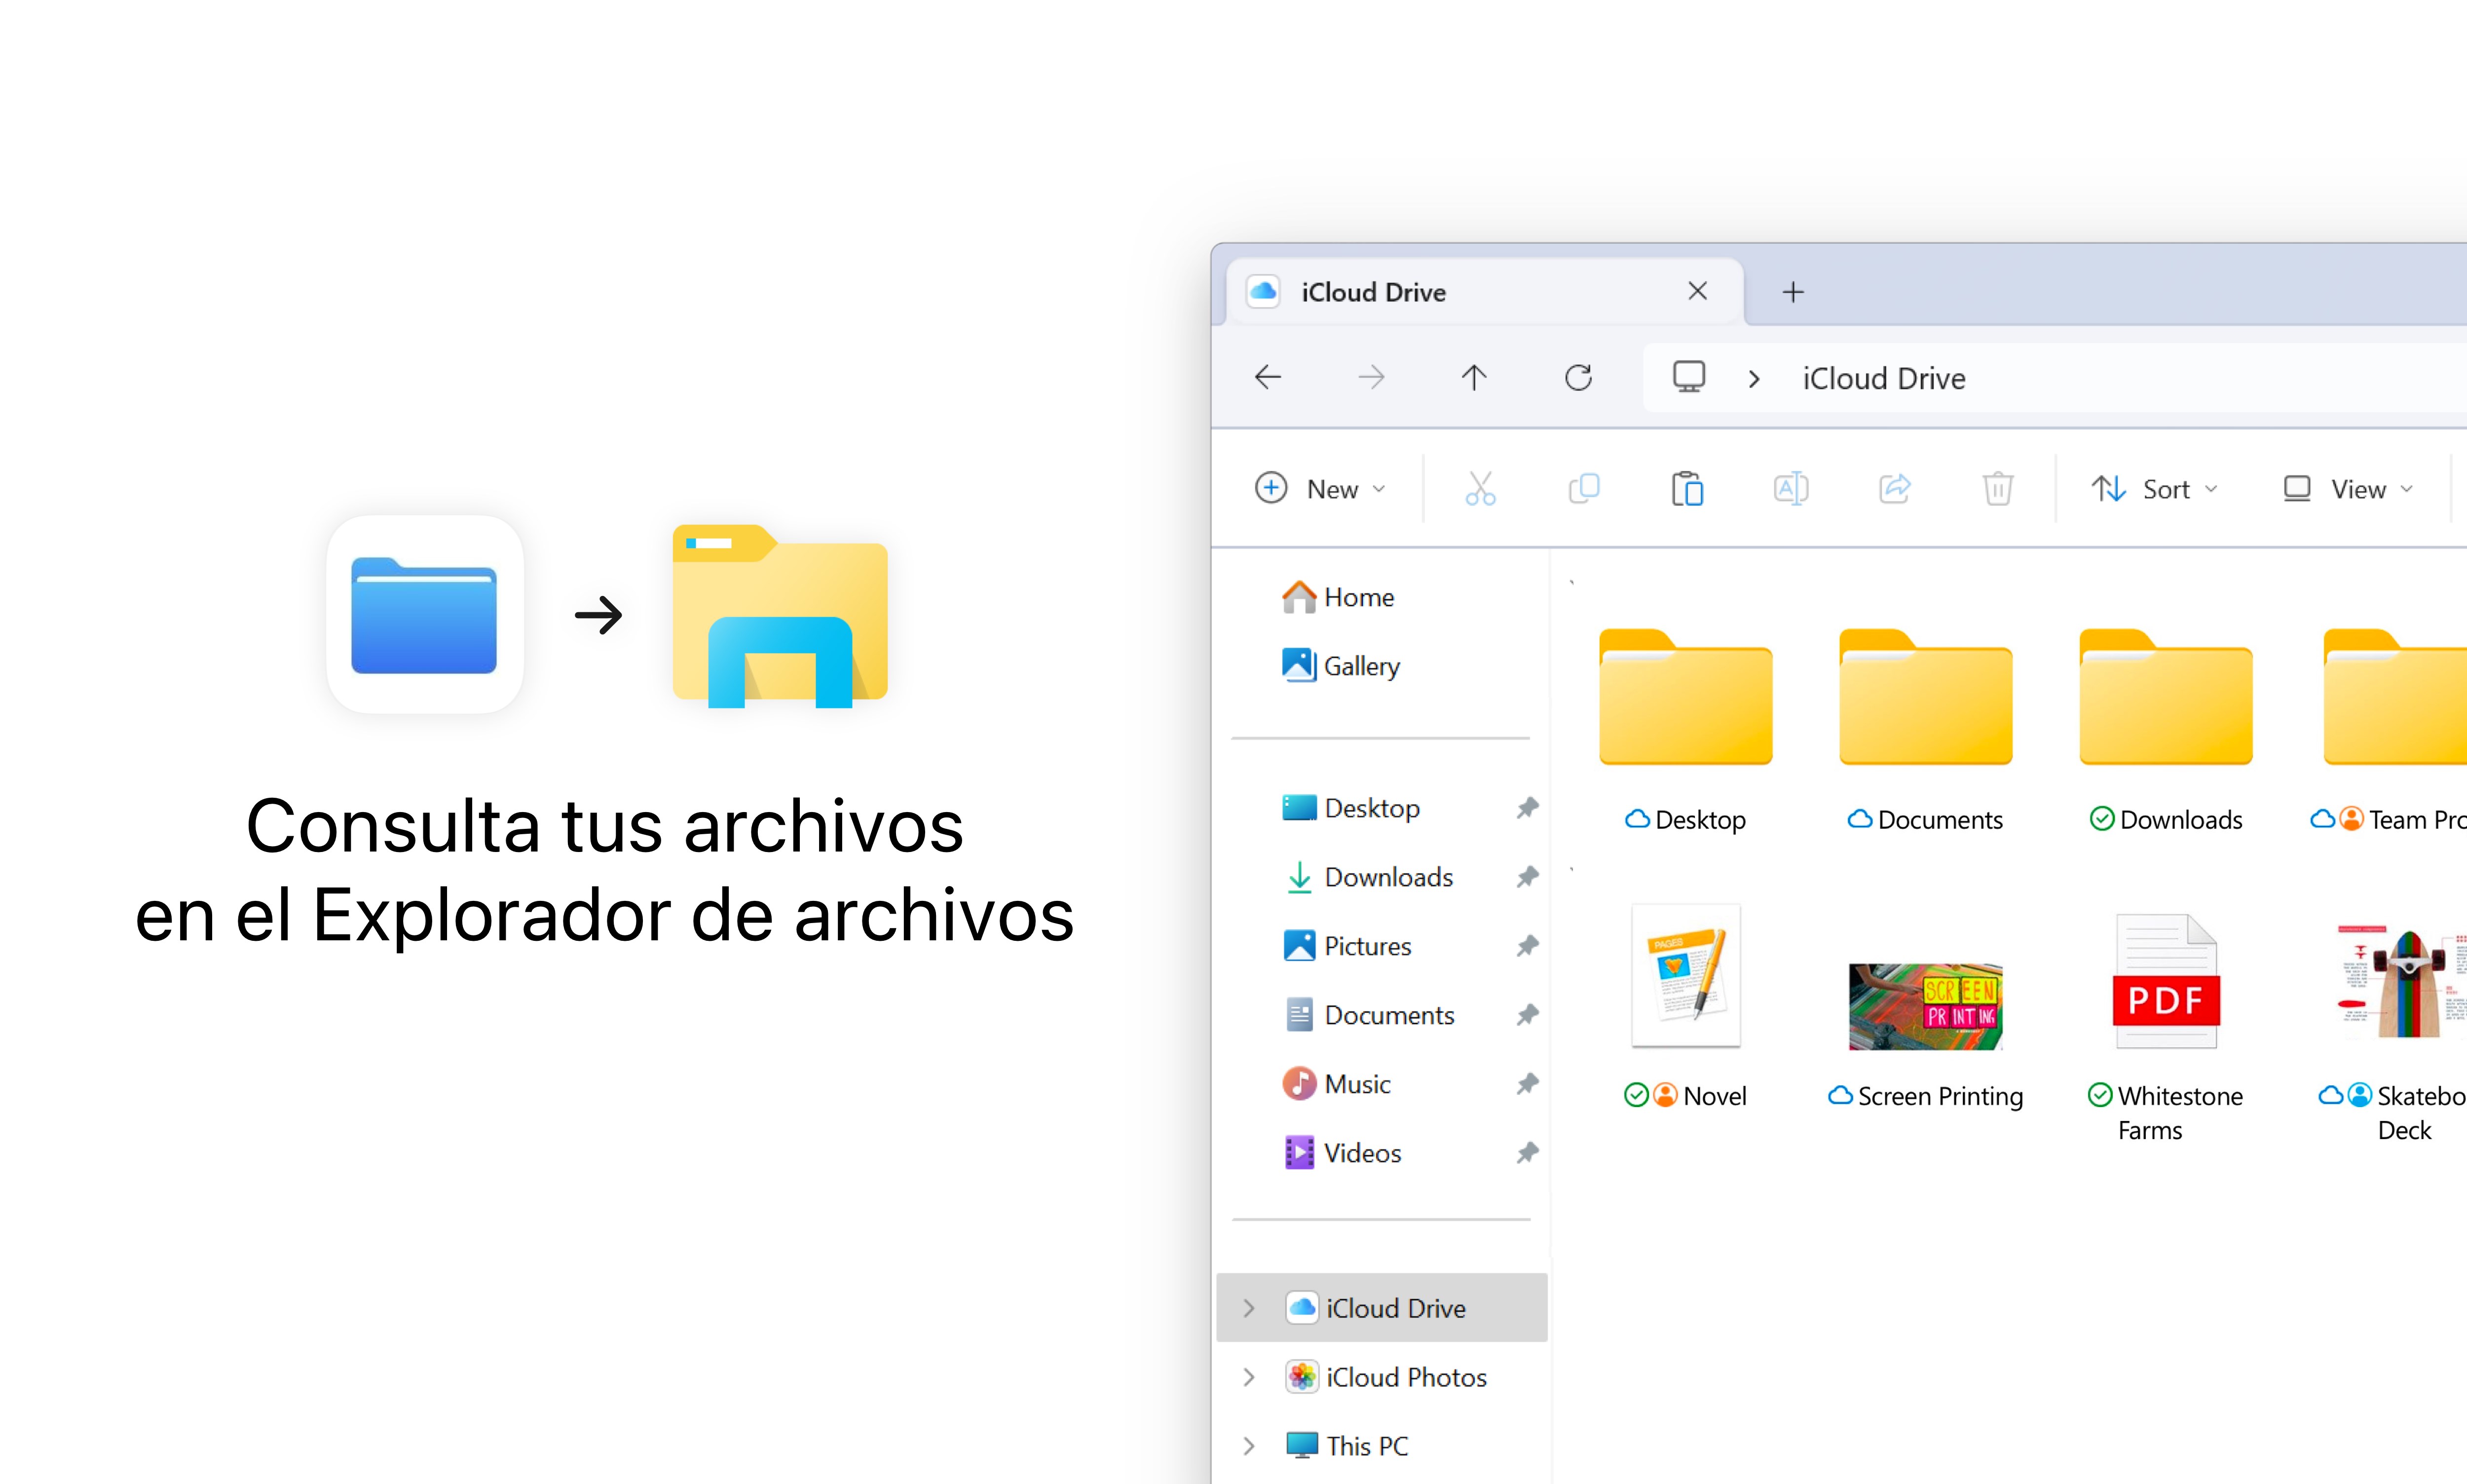Select Desktop in the sidebar quick access
2467x1484 pixels.
click(1350, 808)
